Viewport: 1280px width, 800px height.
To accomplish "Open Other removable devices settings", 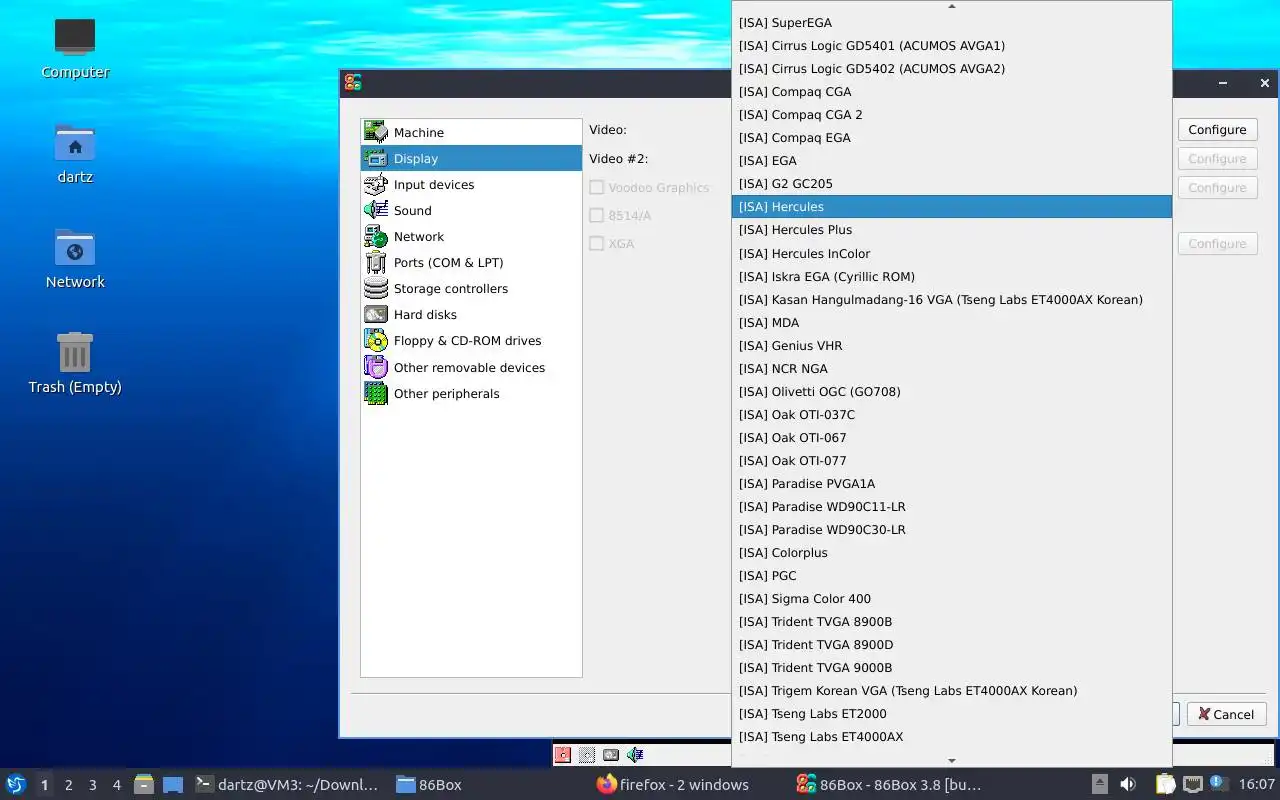I will (x=471, y=367).
